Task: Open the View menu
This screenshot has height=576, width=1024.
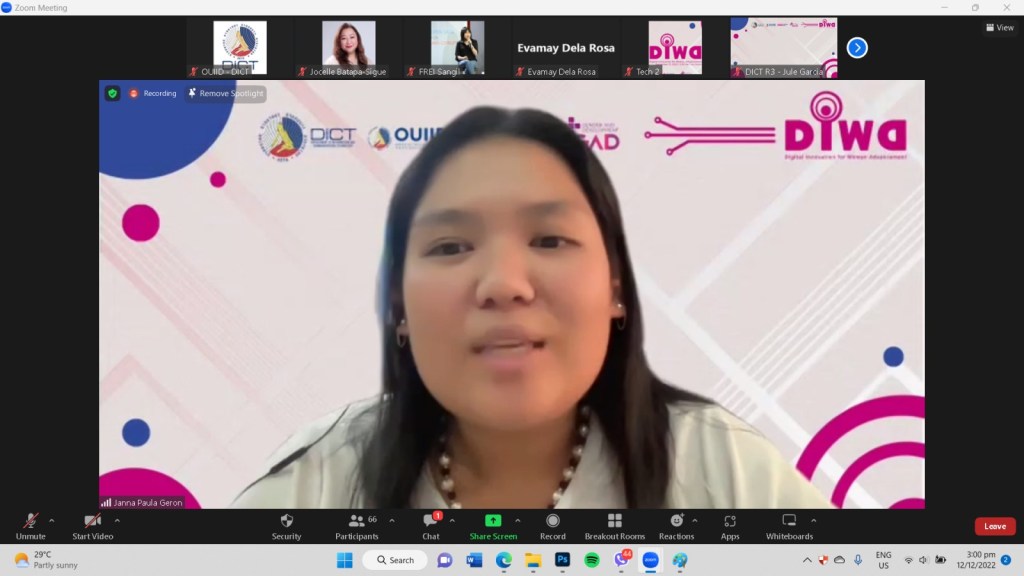Action: pyautogui.click(x=999, y=28)
